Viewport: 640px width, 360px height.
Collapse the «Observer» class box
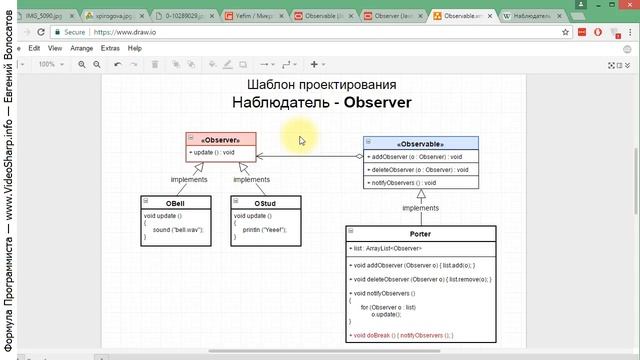(x=191, y=138)
